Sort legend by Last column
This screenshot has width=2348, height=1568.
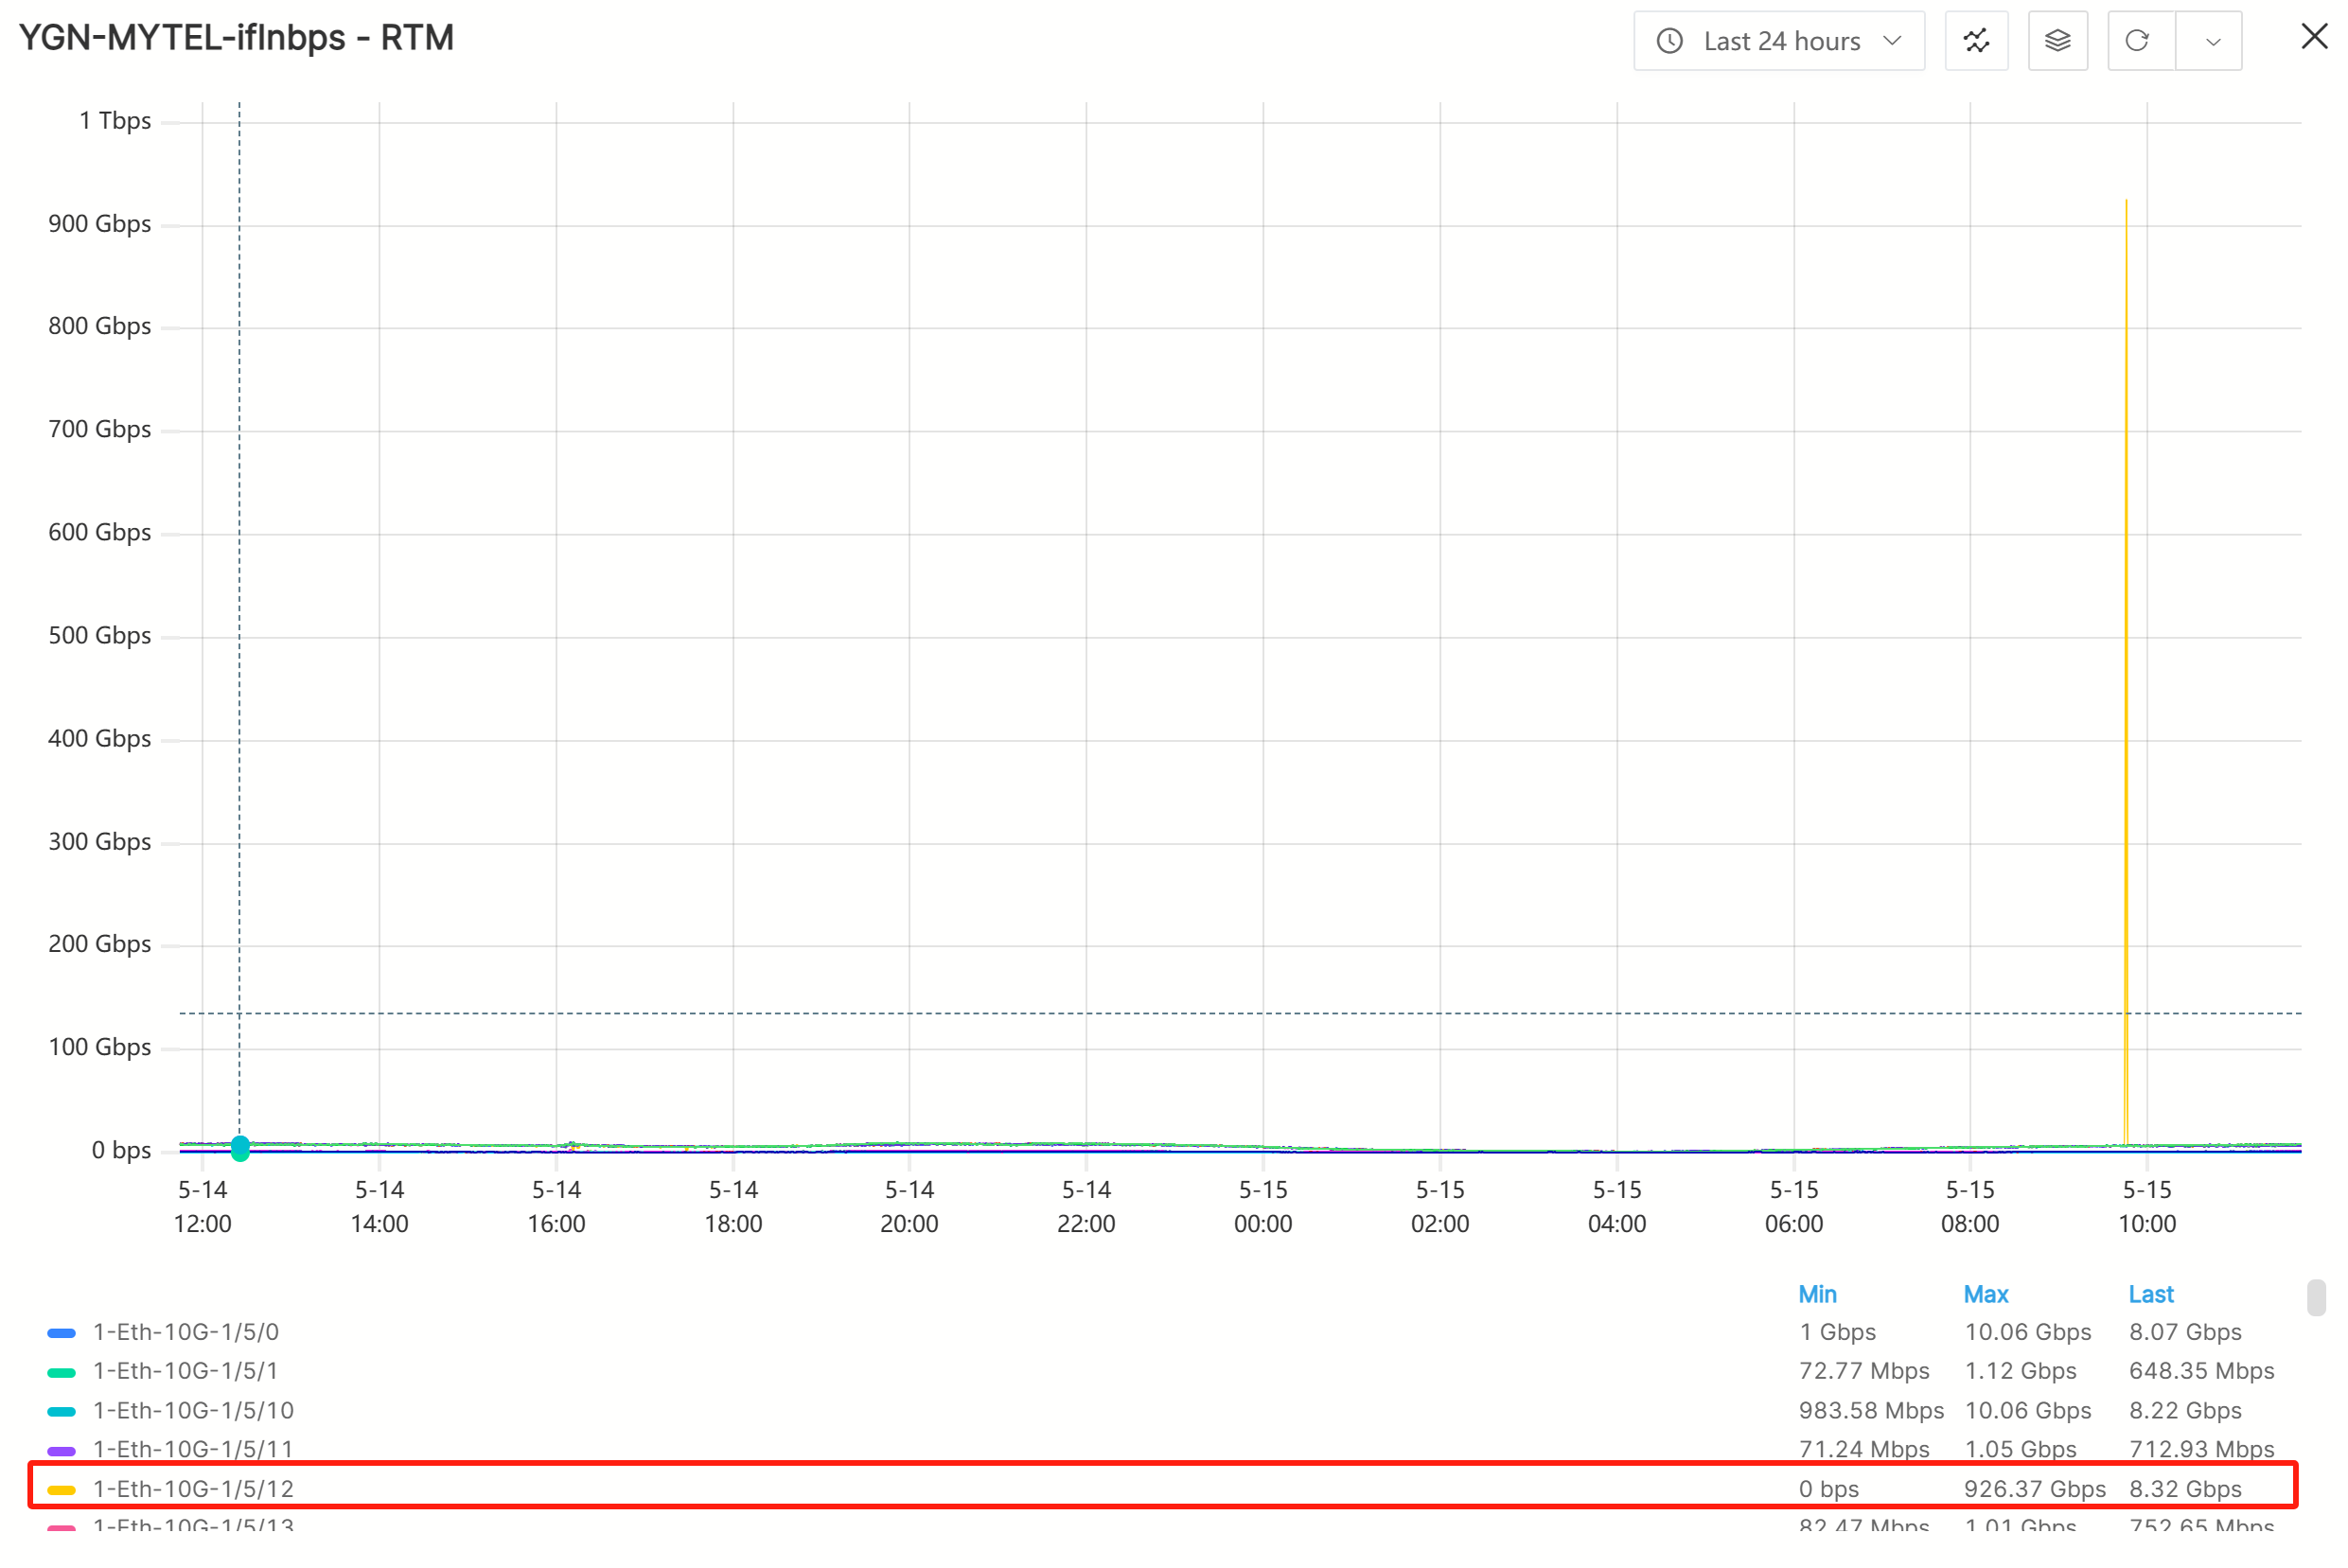[x=2150, y=1294]
